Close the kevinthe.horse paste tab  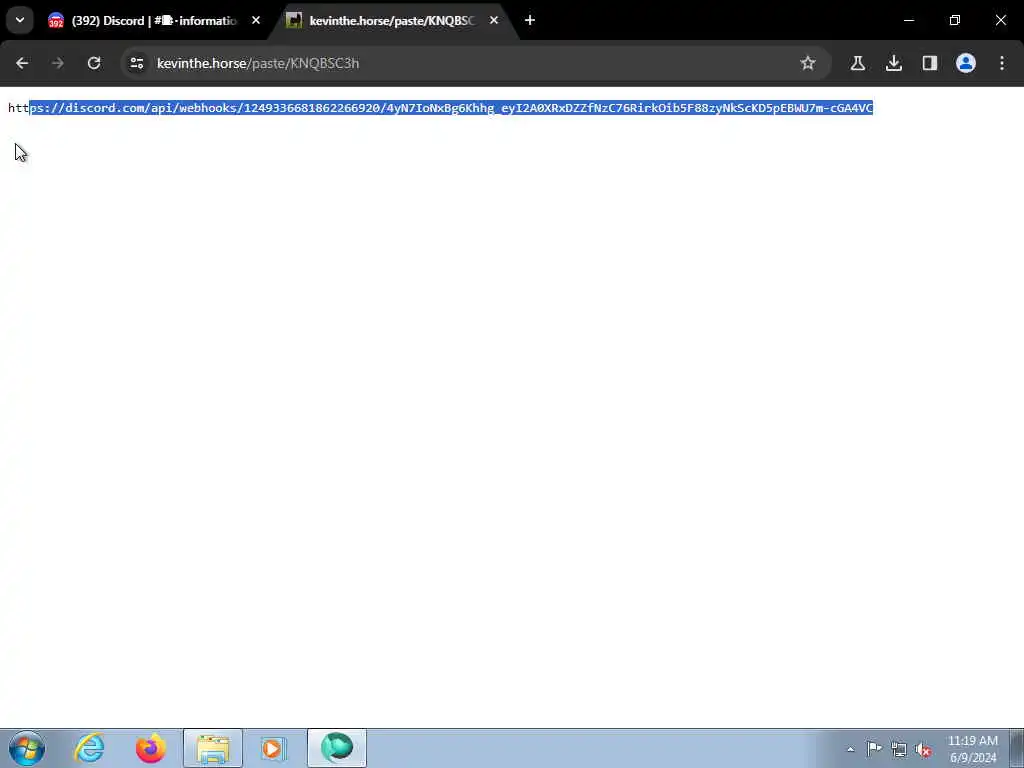point(494,20)
